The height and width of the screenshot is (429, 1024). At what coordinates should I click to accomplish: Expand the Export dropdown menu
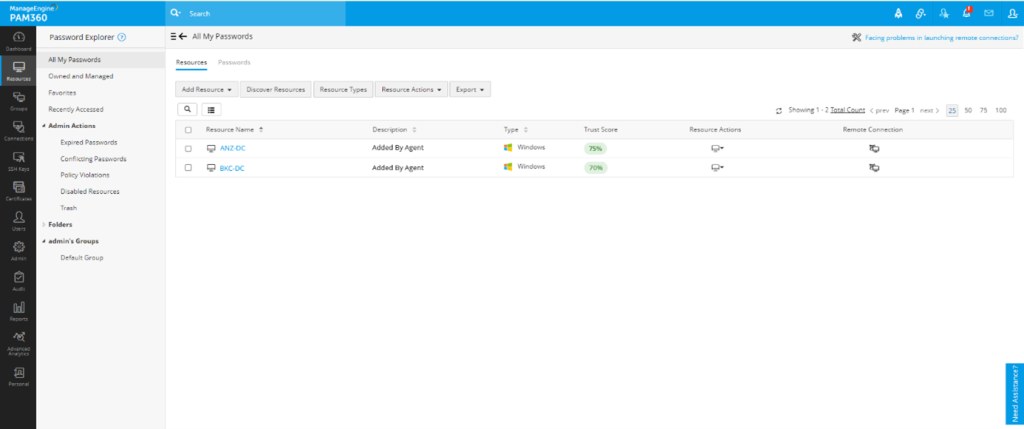[x=470, y=89]
